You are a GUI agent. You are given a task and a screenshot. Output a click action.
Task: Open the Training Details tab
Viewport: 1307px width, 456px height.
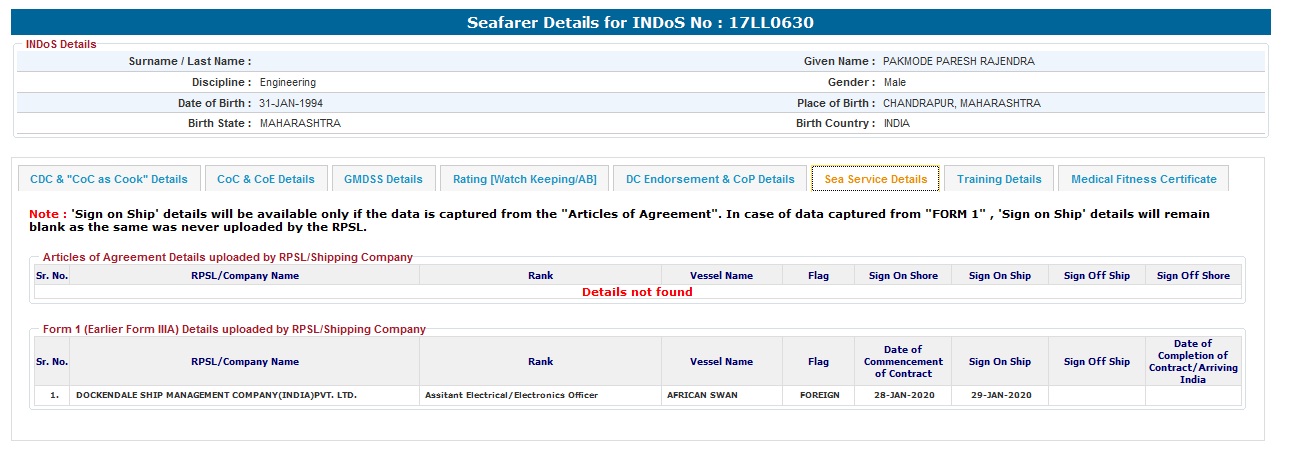click(x=999, y=179)
